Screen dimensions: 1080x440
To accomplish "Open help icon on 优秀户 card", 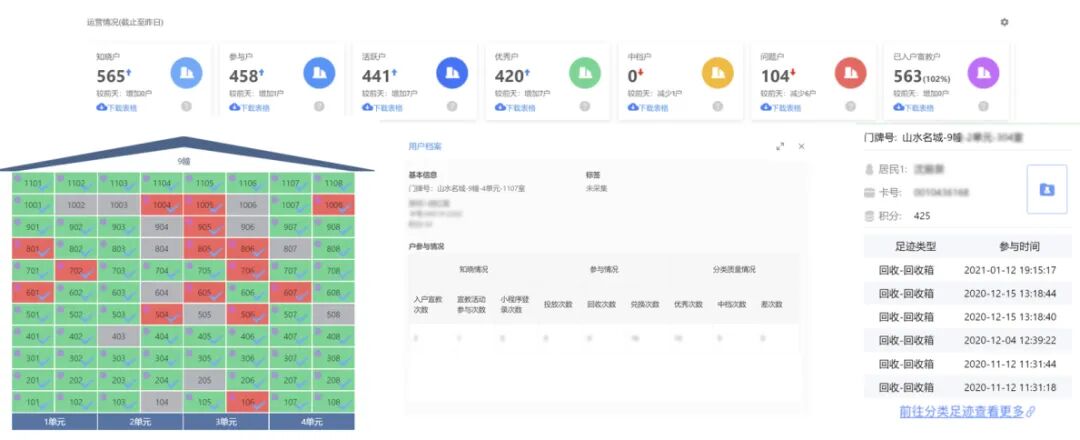I will [585, 106].
